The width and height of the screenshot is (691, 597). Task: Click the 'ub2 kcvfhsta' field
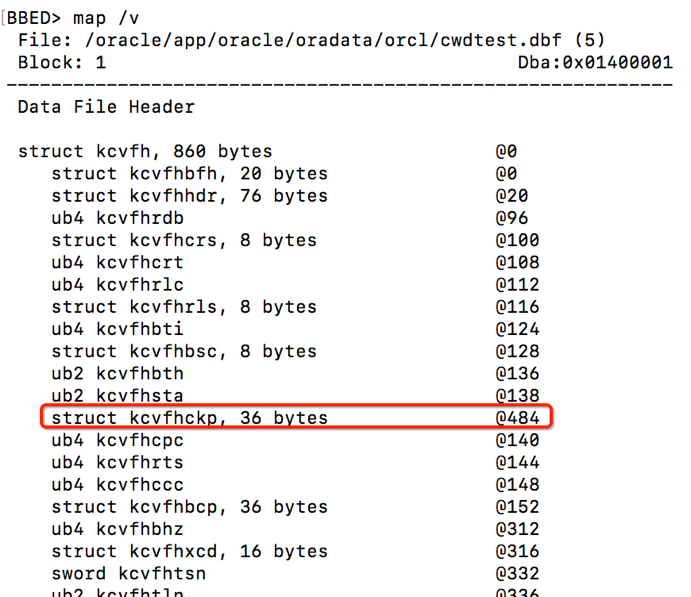pyautogui.click(x=118, y=396)
